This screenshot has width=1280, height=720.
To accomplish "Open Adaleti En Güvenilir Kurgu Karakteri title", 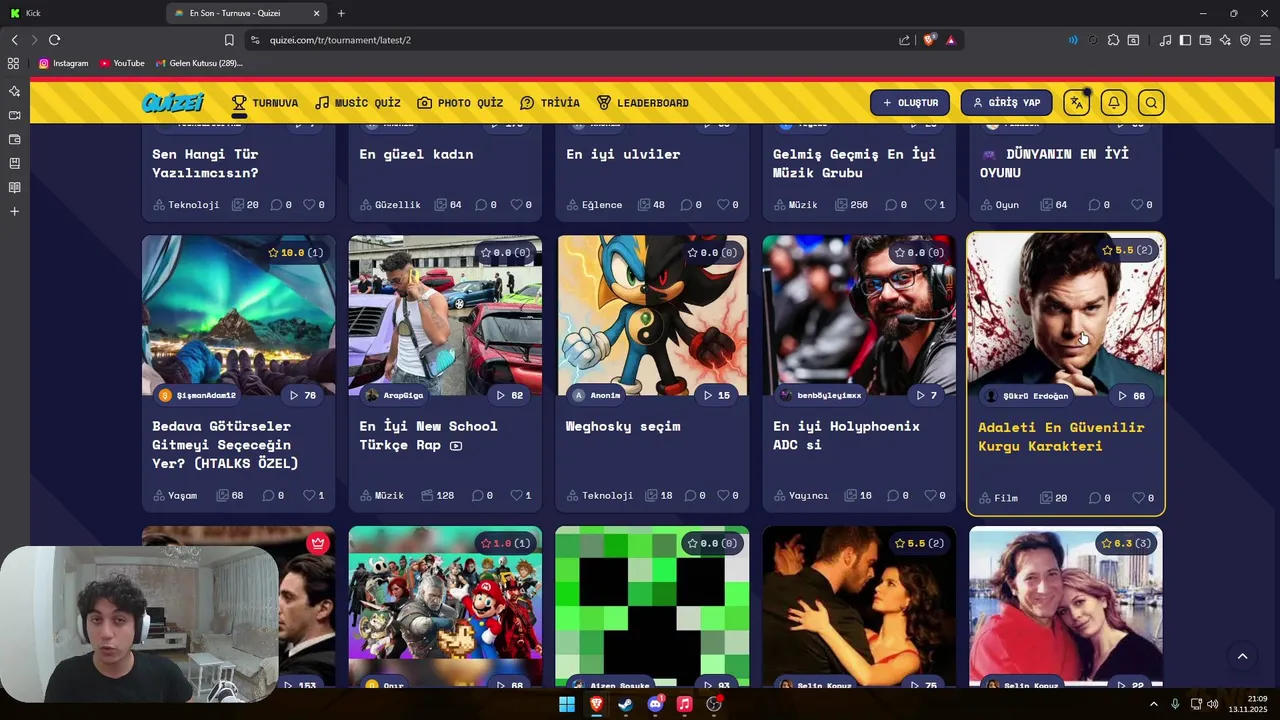I will point(1061,437).
